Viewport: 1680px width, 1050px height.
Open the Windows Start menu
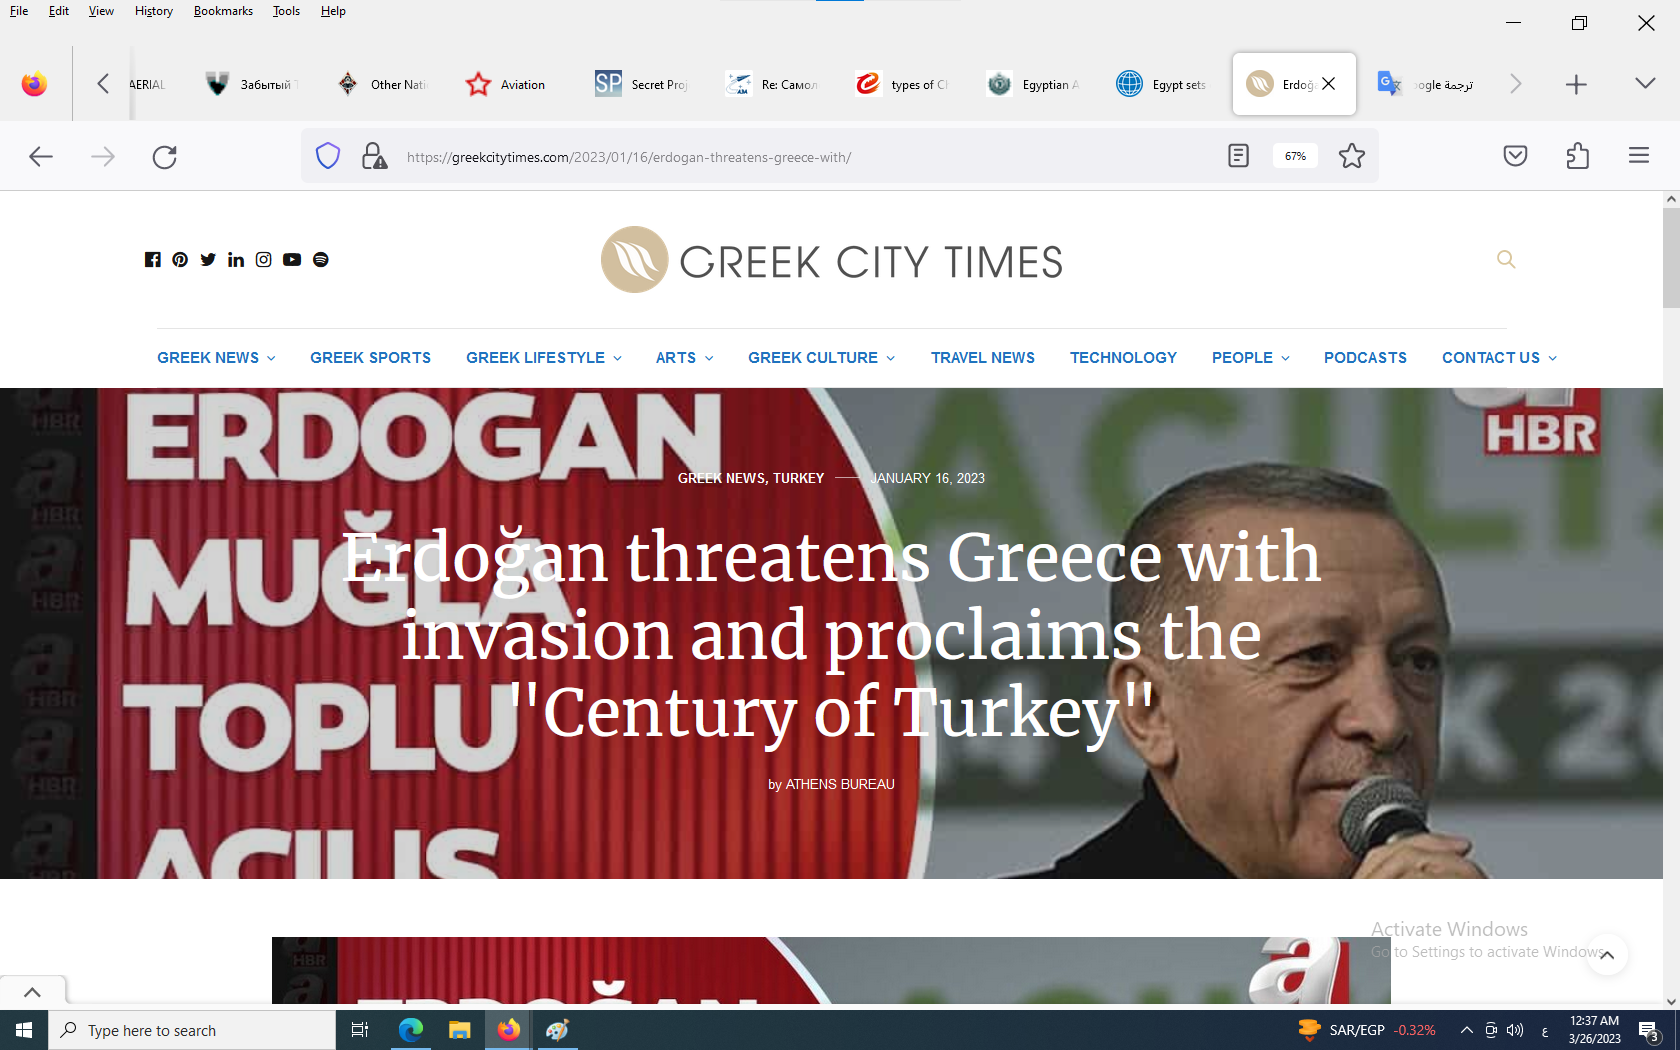(24, 1030)
